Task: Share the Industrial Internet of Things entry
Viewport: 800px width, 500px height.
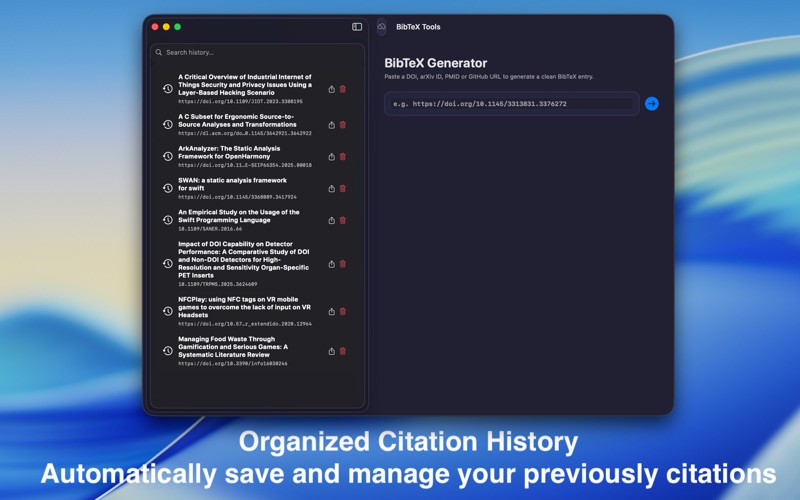Action: point(332,89)
